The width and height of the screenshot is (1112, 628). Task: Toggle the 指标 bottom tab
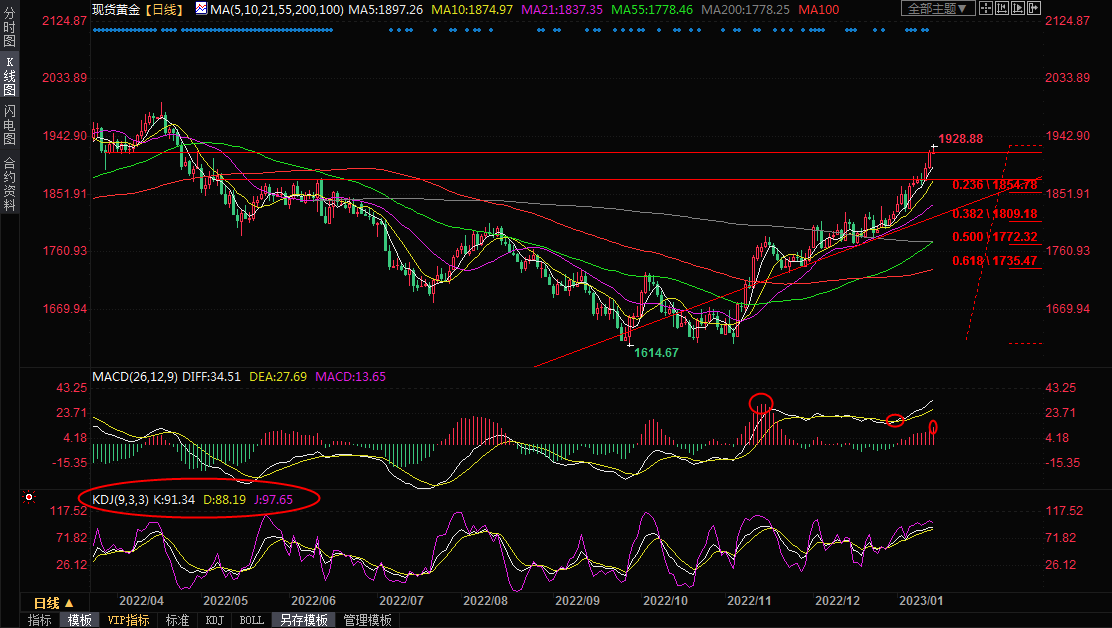40,620
